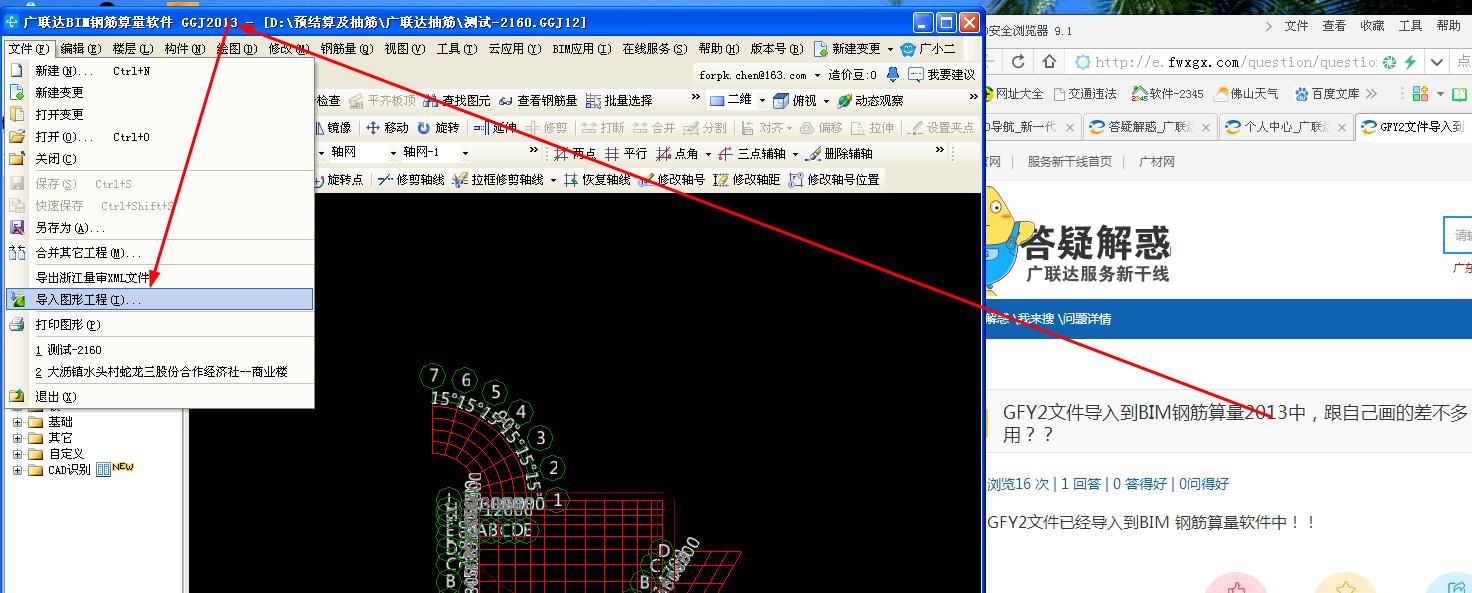Choose 新建 (New) in the 文件 menu
The image size is (1472, 593).
(160, 71)
